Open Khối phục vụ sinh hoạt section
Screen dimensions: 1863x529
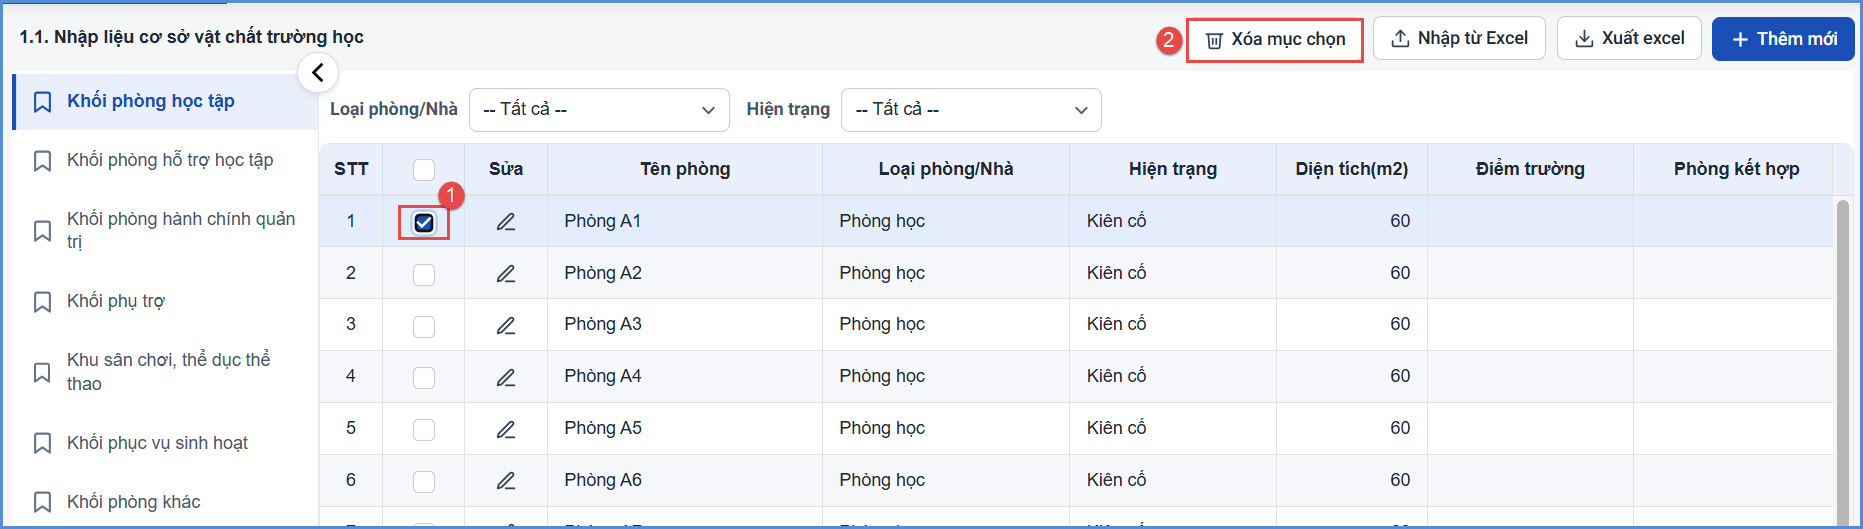[x=165, y=443]
